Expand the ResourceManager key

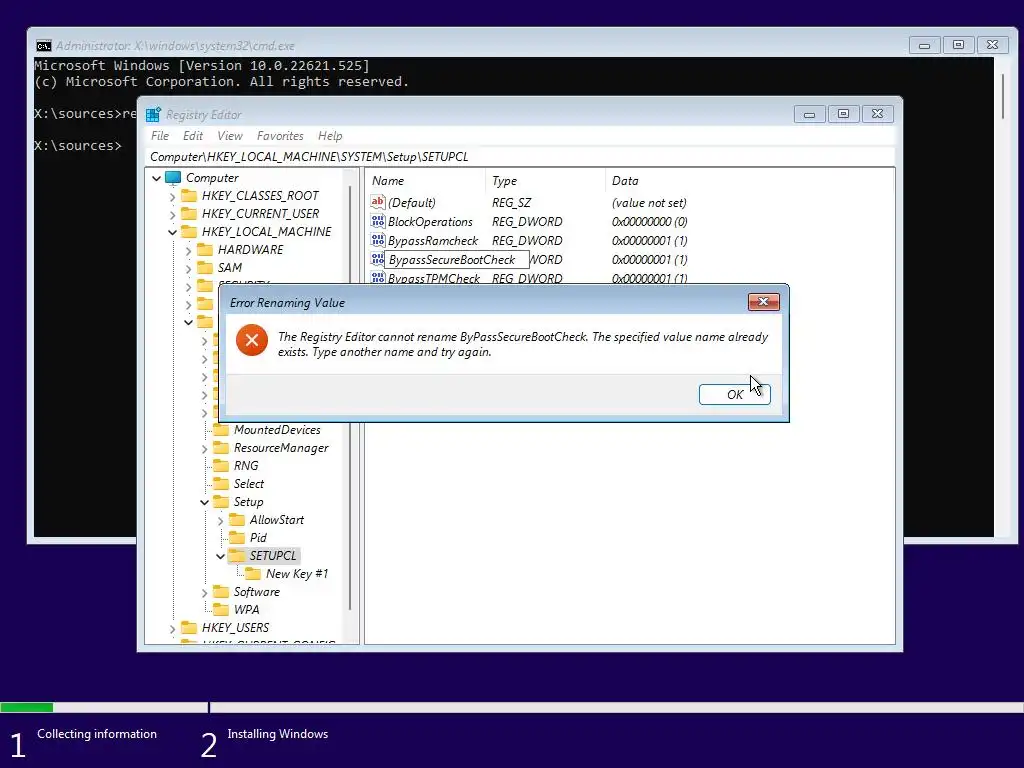(204, 449)
